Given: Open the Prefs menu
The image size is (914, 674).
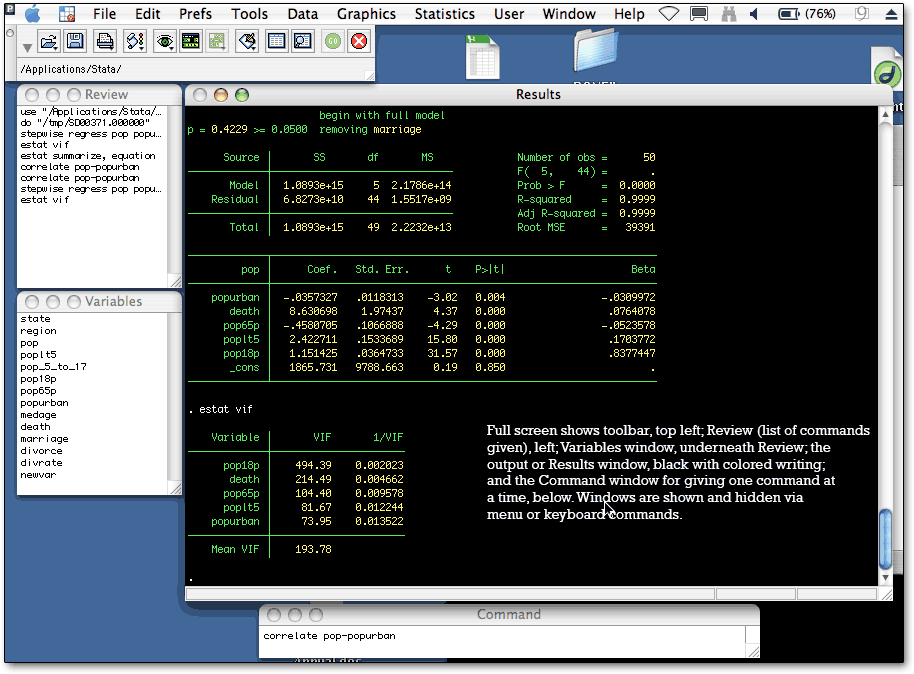Looking at the screenshot, I should click(x=195, y=13).
